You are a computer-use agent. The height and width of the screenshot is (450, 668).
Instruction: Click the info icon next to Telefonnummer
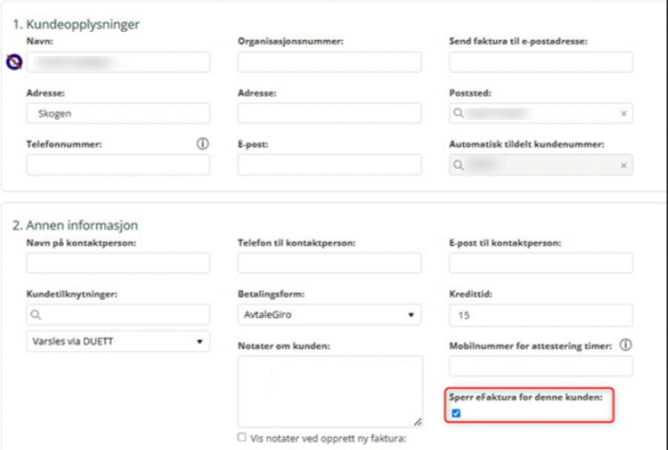click(202, 144)
